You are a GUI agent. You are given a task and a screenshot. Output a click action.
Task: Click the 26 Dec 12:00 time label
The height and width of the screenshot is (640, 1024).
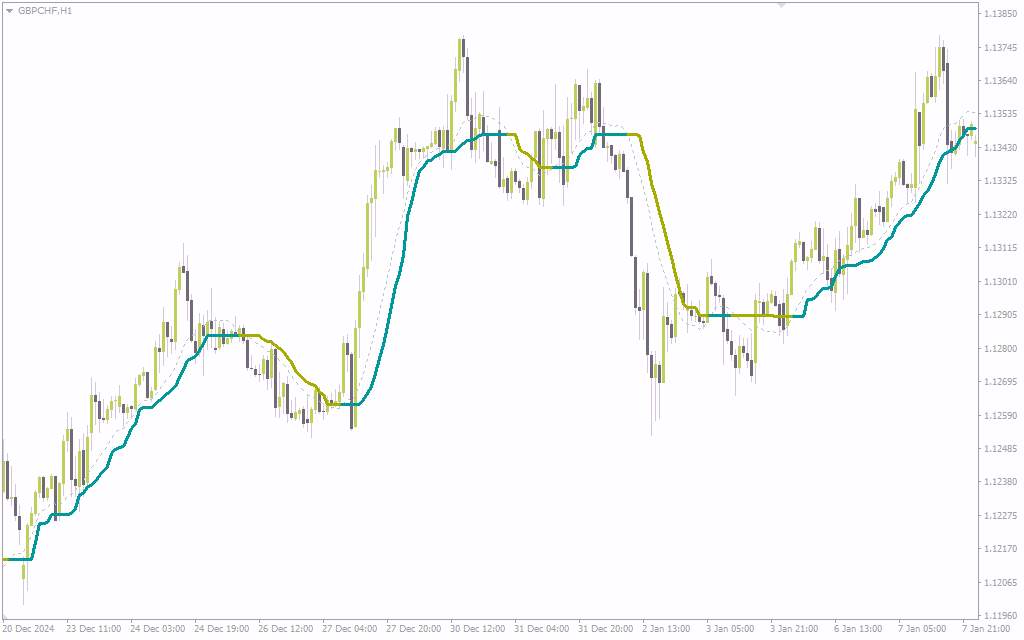(x=285, y=629)
